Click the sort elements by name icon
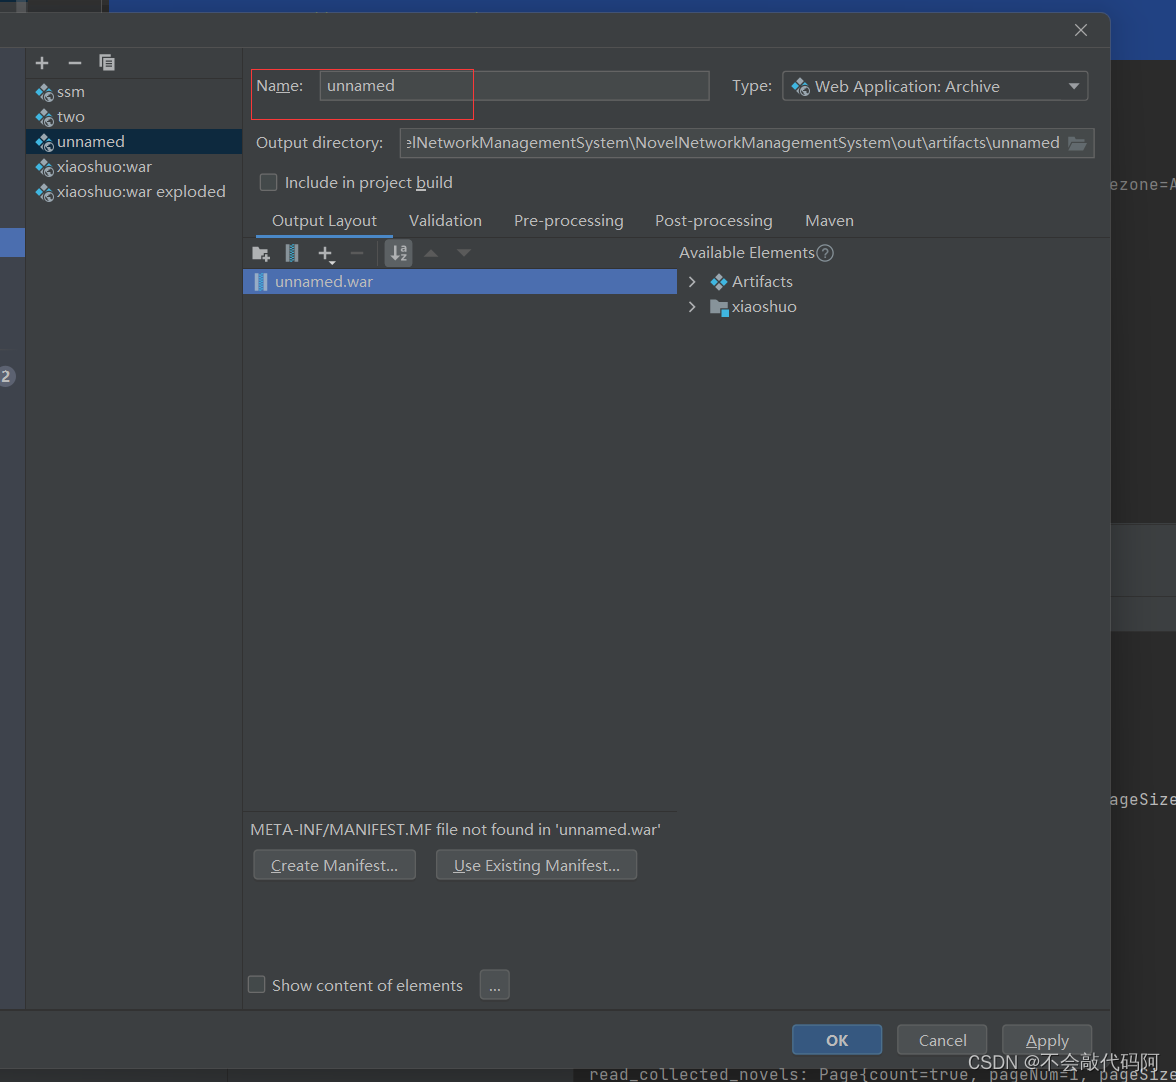The image size is (1176, 1082). pos(398,253)
